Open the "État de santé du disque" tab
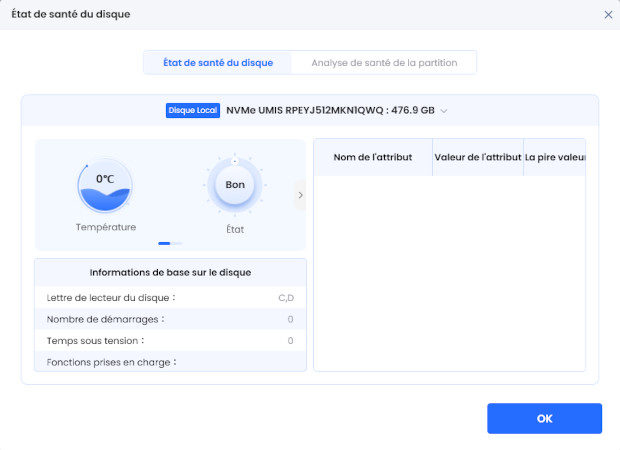620x450 pixels. tap(217, 62)
